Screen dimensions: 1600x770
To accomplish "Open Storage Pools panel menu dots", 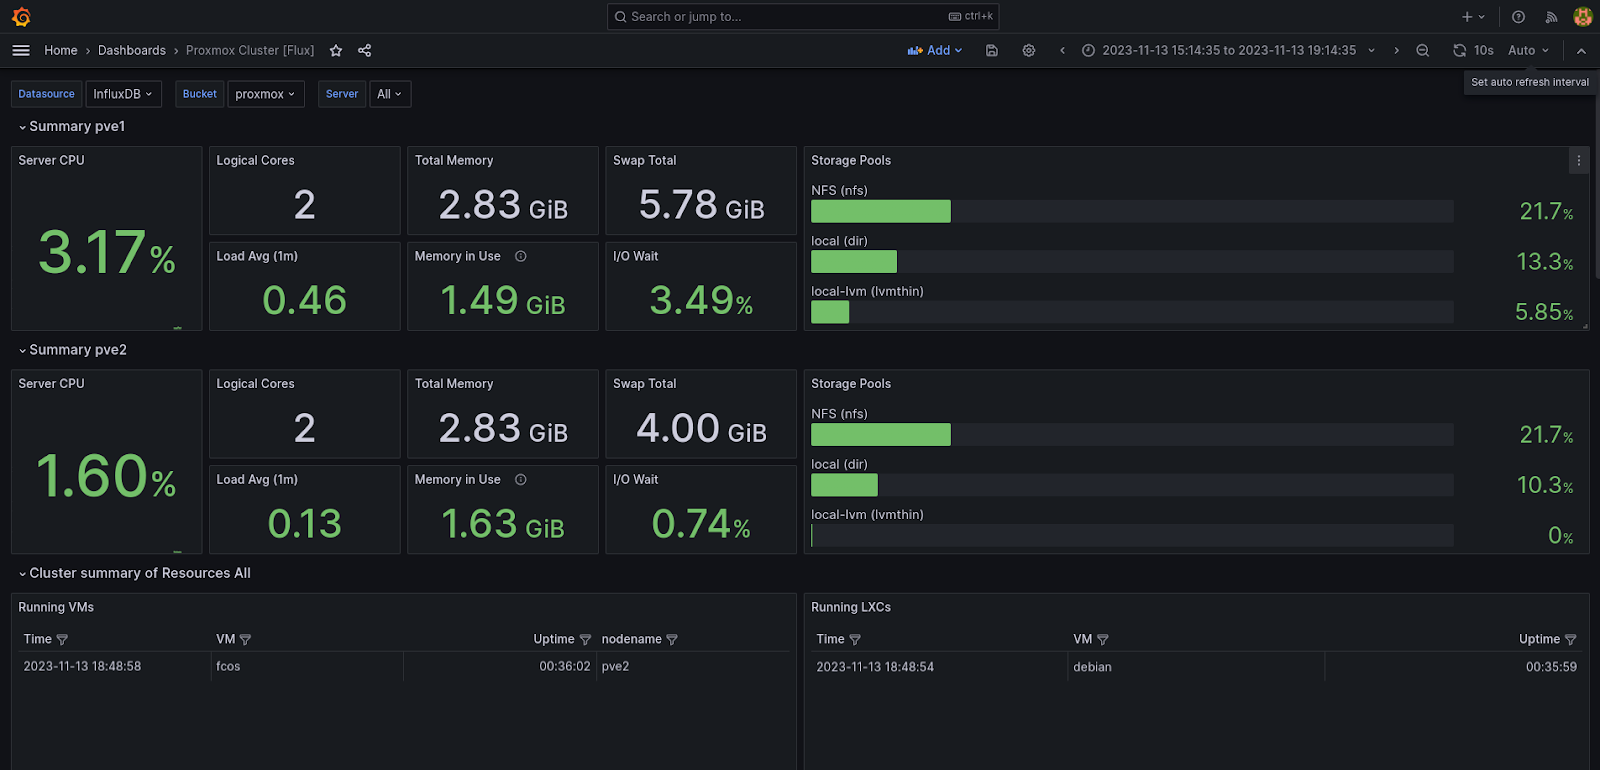I will click(1579, 160).
